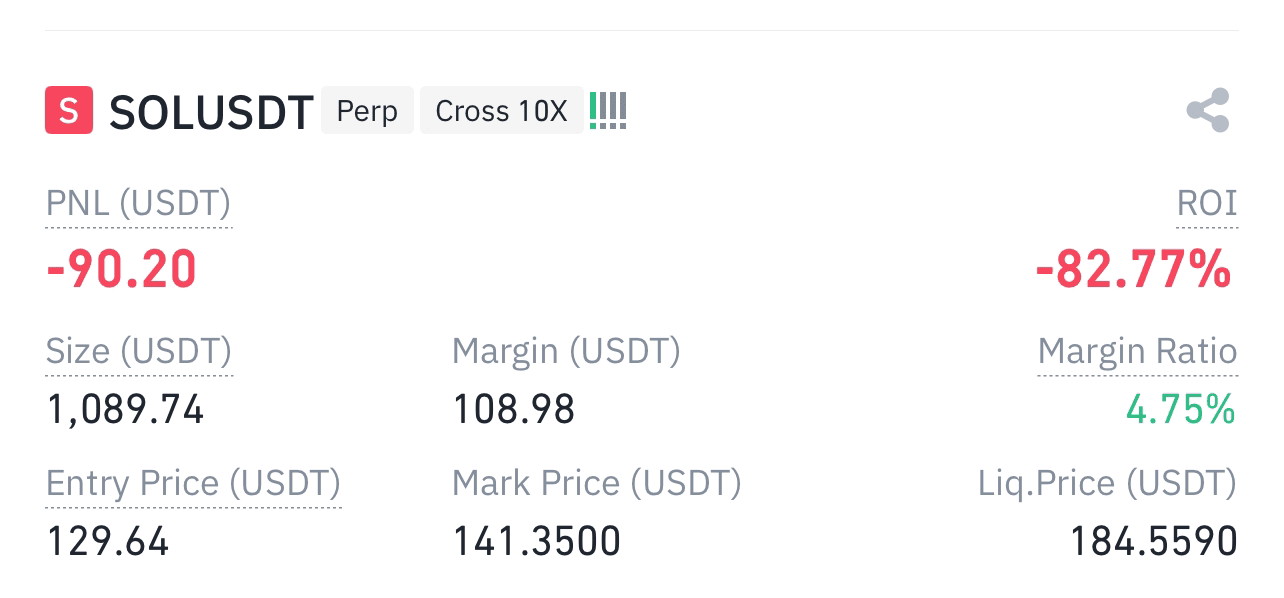Select the -82.77% ROI value
Viewport: 1284px width, 598px height.
click(x=1134, y=270)
